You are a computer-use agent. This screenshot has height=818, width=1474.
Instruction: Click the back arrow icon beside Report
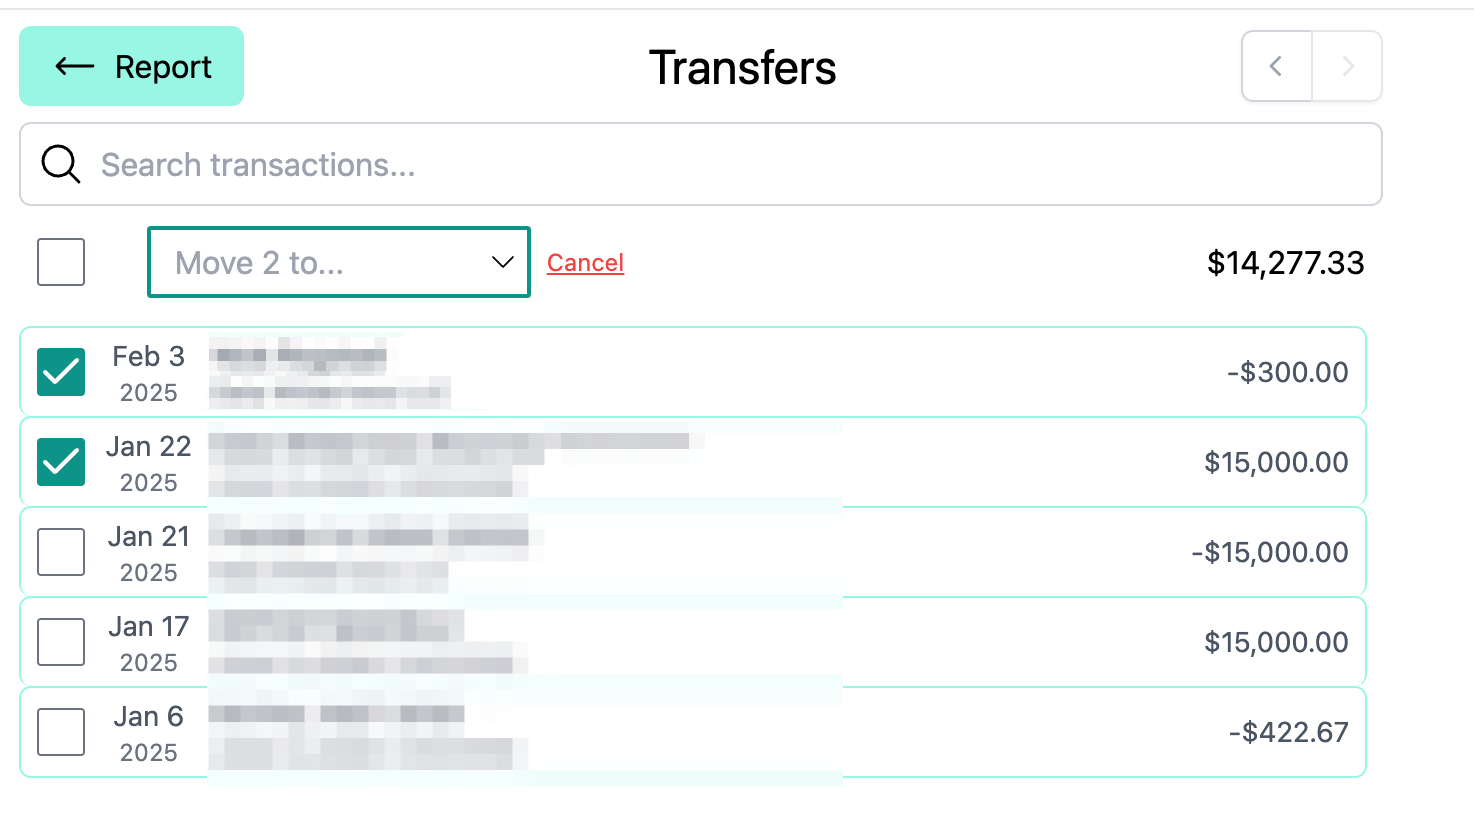pos(75,67)
